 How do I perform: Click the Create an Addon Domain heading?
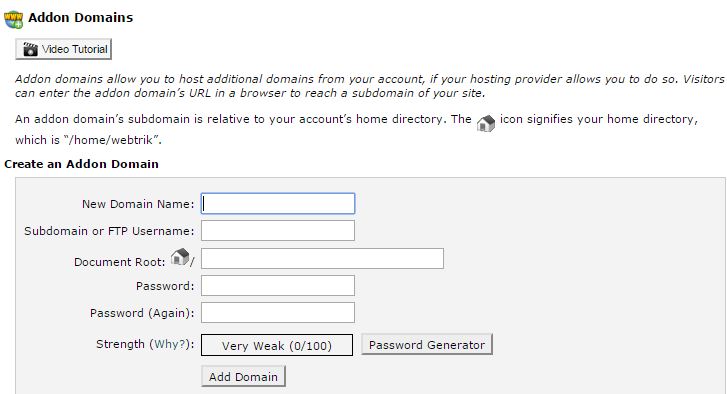click(x=81, y=164)
